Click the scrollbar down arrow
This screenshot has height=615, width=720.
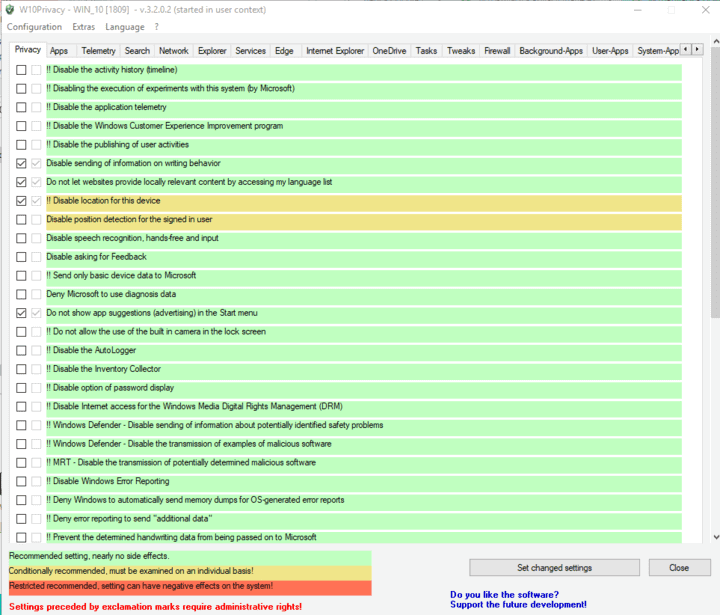point(715,537)
